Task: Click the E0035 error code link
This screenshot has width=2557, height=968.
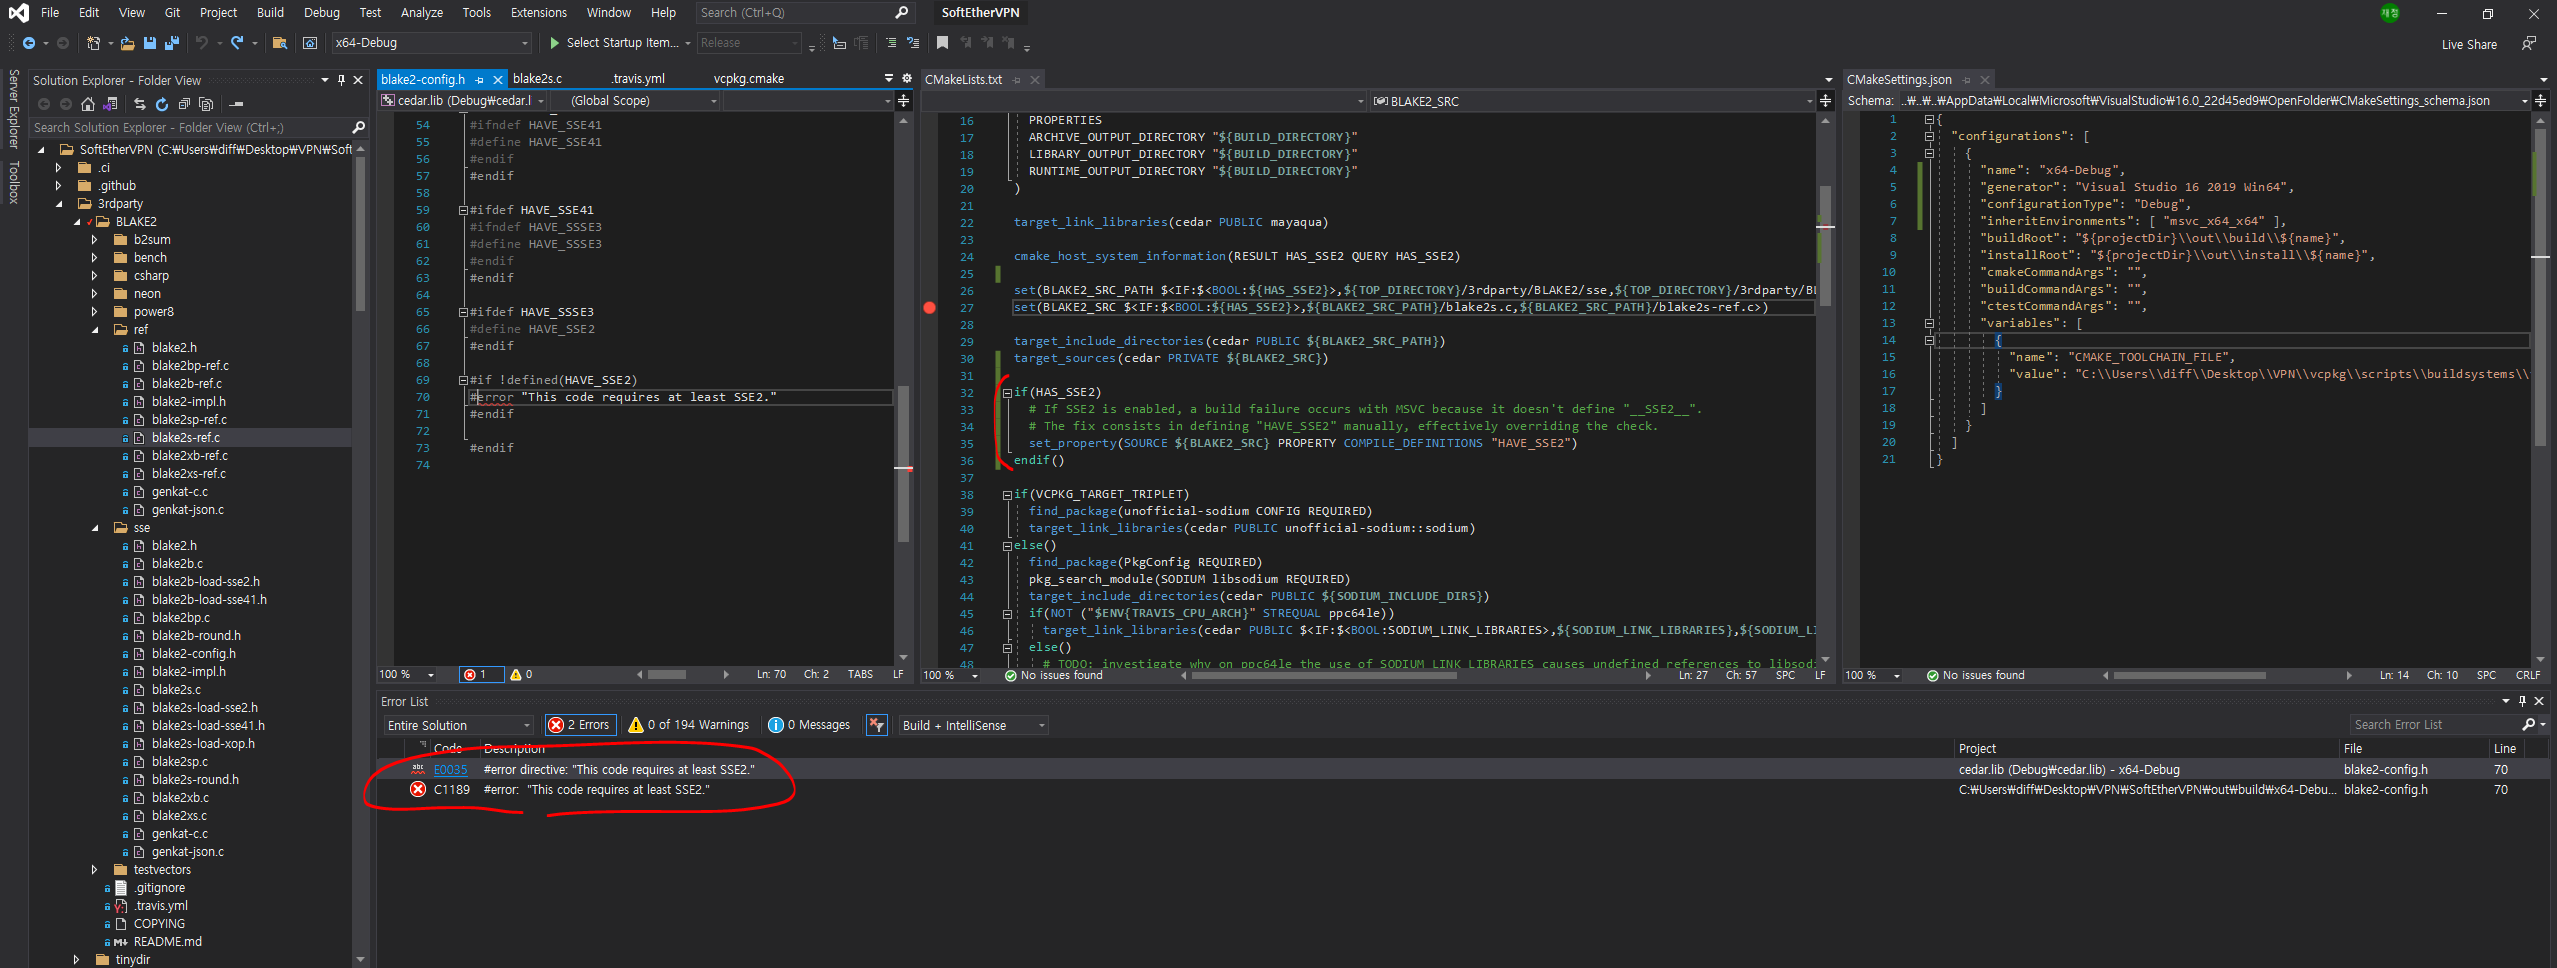Action: 450,769
